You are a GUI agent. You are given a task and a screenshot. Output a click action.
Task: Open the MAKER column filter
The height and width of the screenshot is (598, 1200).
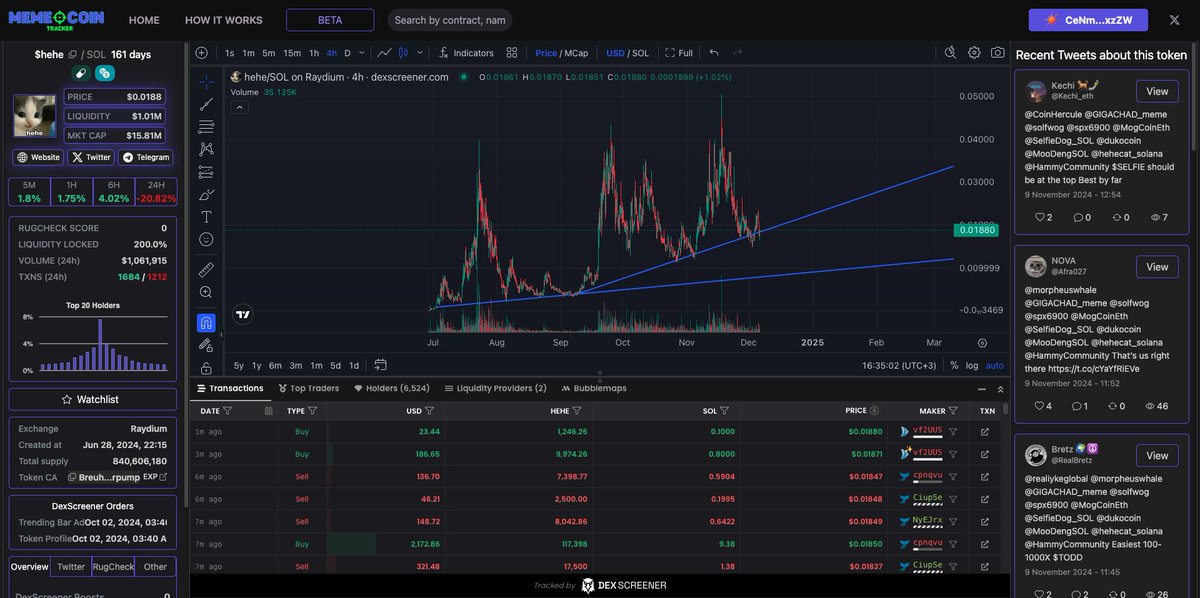[953, 410]
